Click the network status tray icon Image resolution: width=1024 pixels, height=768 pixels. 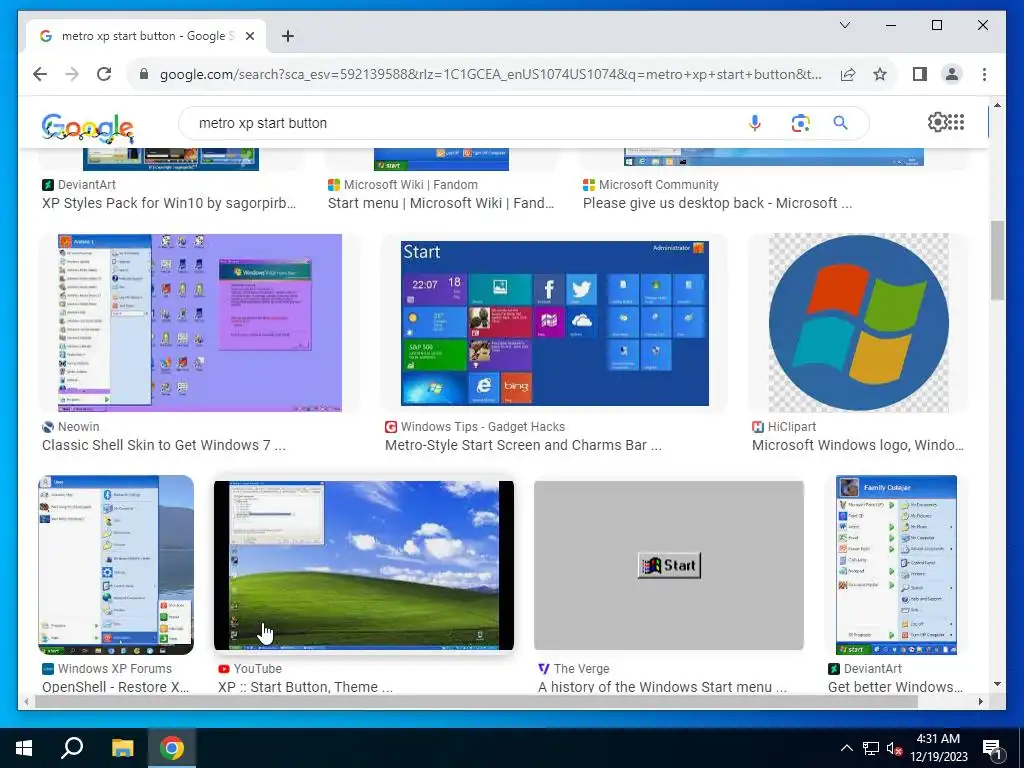[x=871, y=748]
